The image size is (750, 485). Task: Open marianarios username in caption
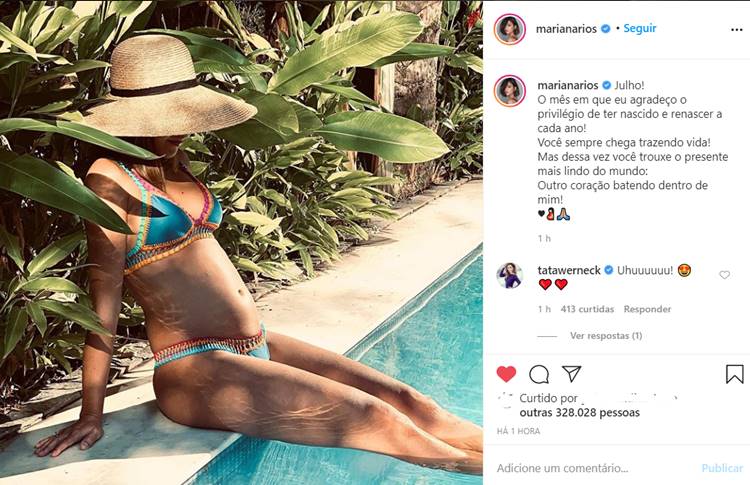568,85
